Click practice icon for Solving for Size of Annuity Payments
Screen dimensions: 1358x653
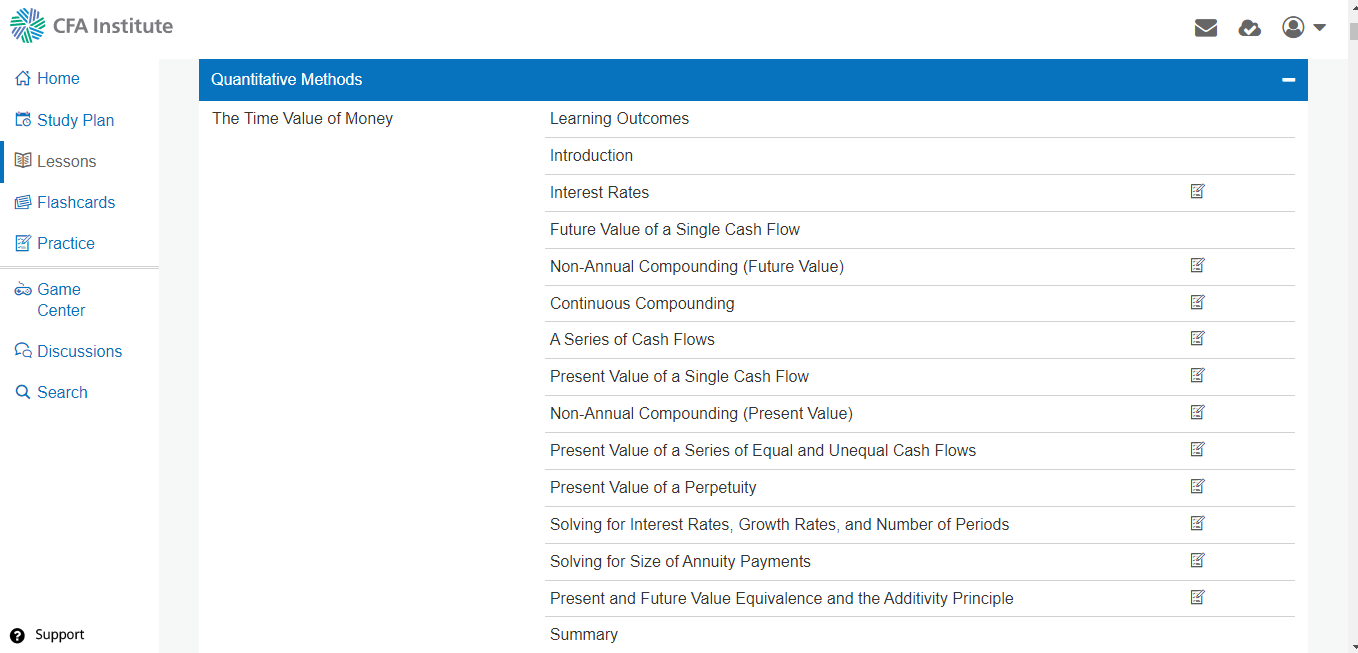coord(1198,560)
